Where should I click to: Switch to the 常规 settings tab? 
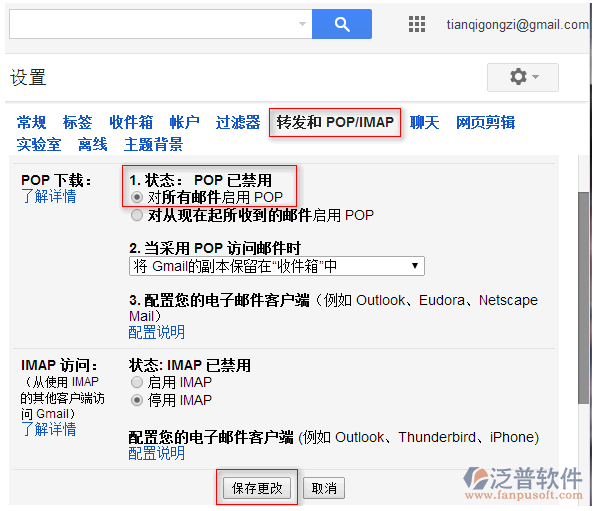(x=31, y=122)
